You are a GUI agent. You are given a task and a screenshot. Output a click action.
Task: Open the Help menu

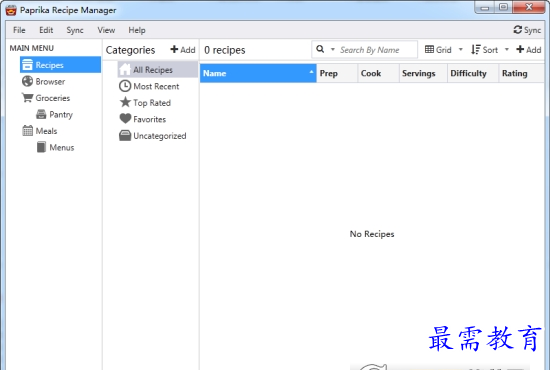(136, 30)
